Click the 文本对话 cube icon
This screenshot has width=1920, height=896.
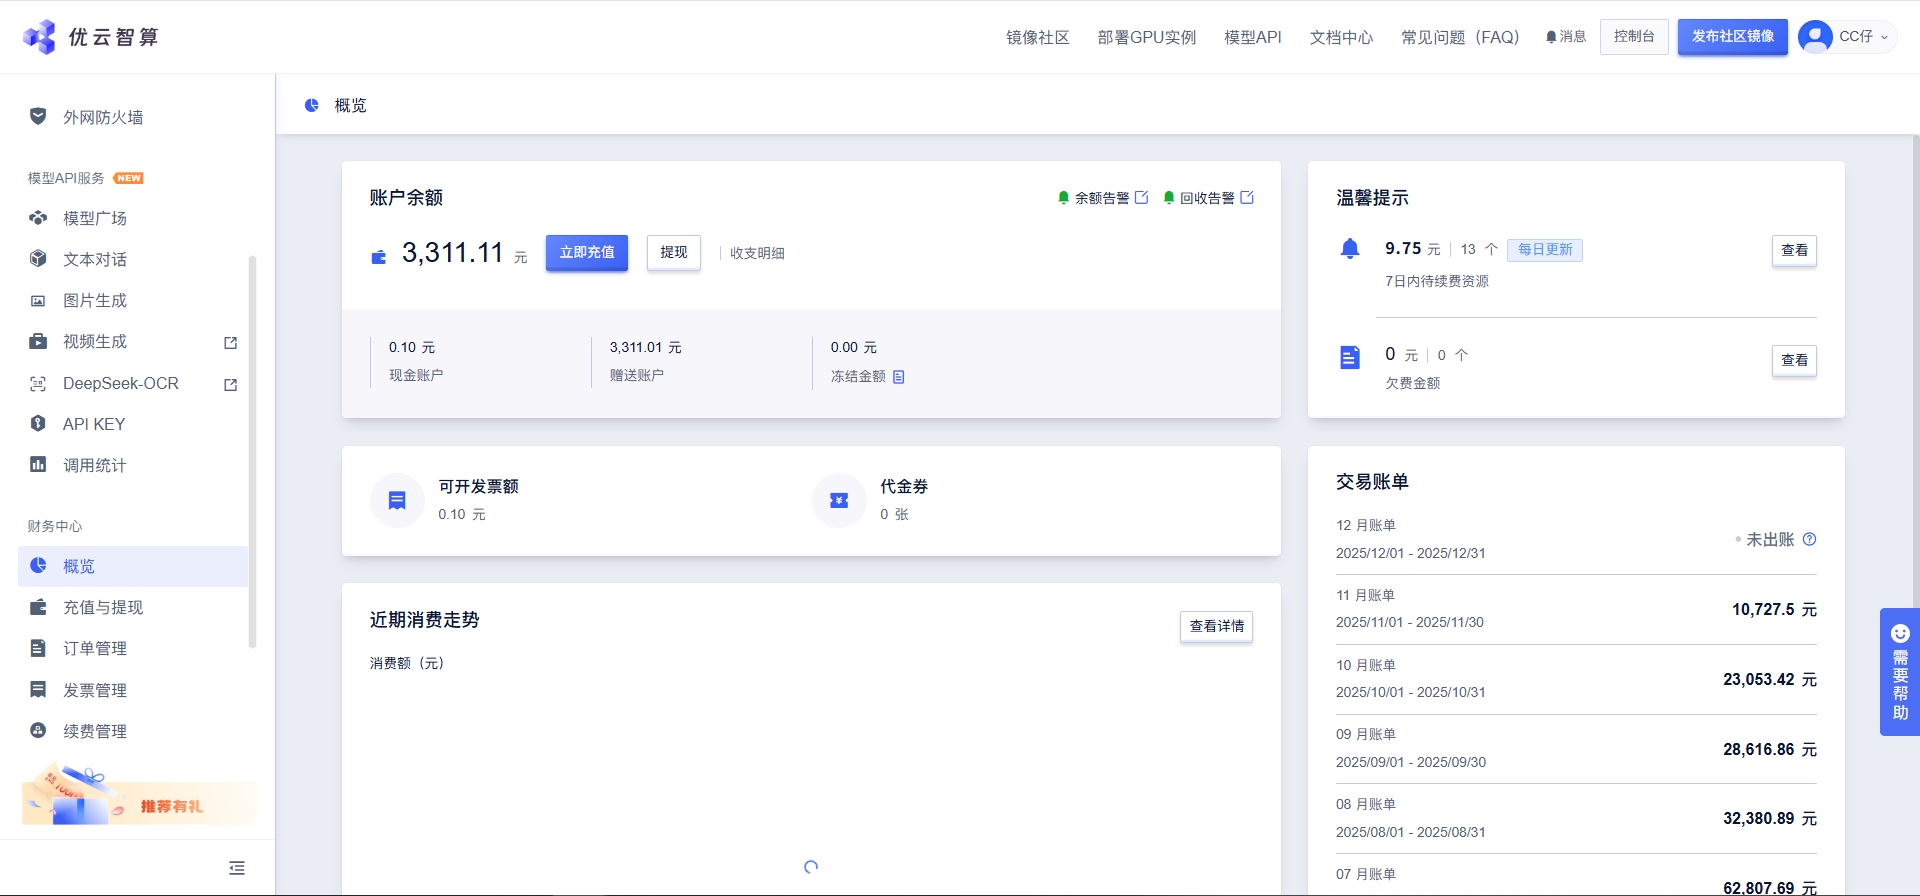38,258
